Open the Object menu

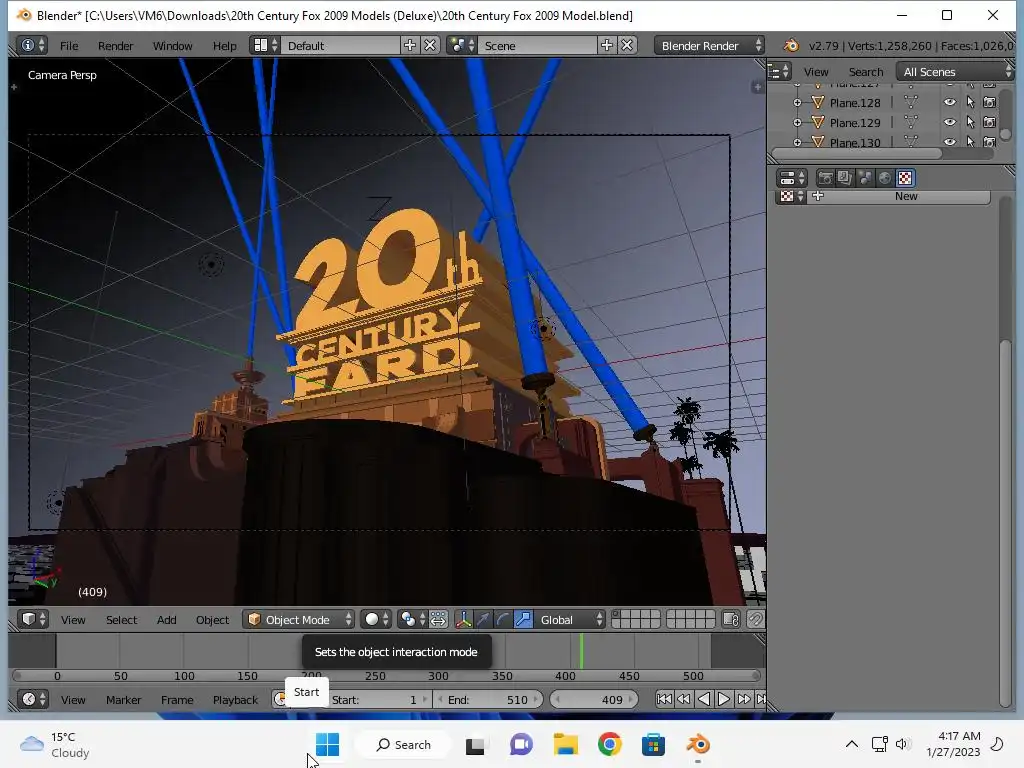(212, 620)
